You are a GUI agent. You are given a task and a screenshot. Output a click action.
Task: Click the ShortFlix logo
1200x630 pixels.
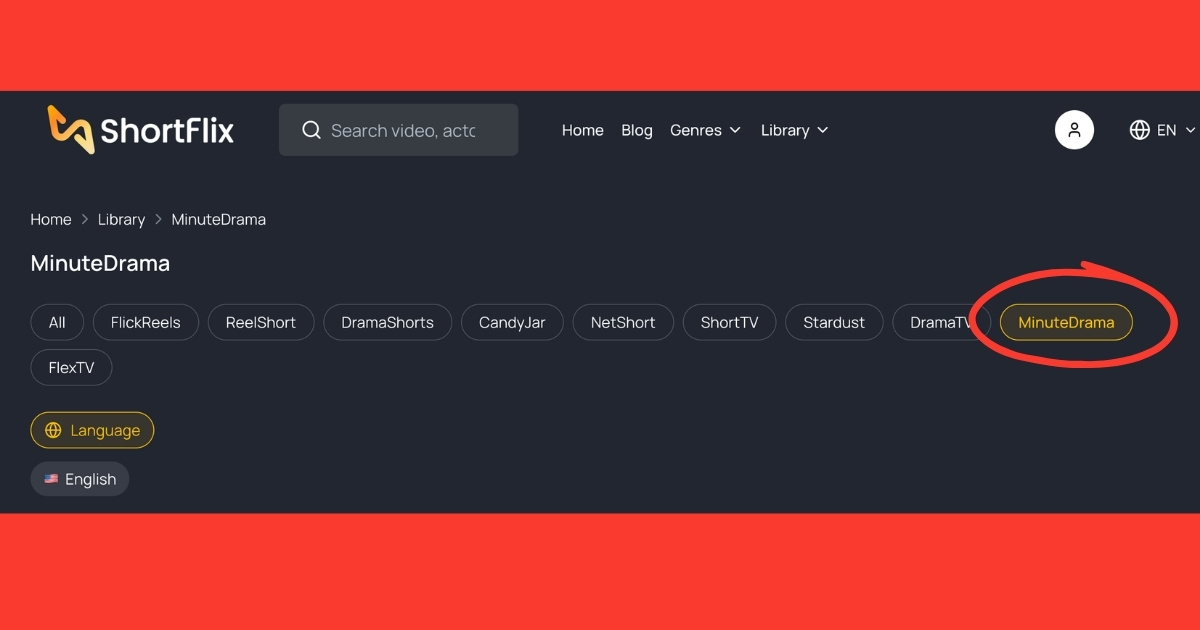coord(141,130)
